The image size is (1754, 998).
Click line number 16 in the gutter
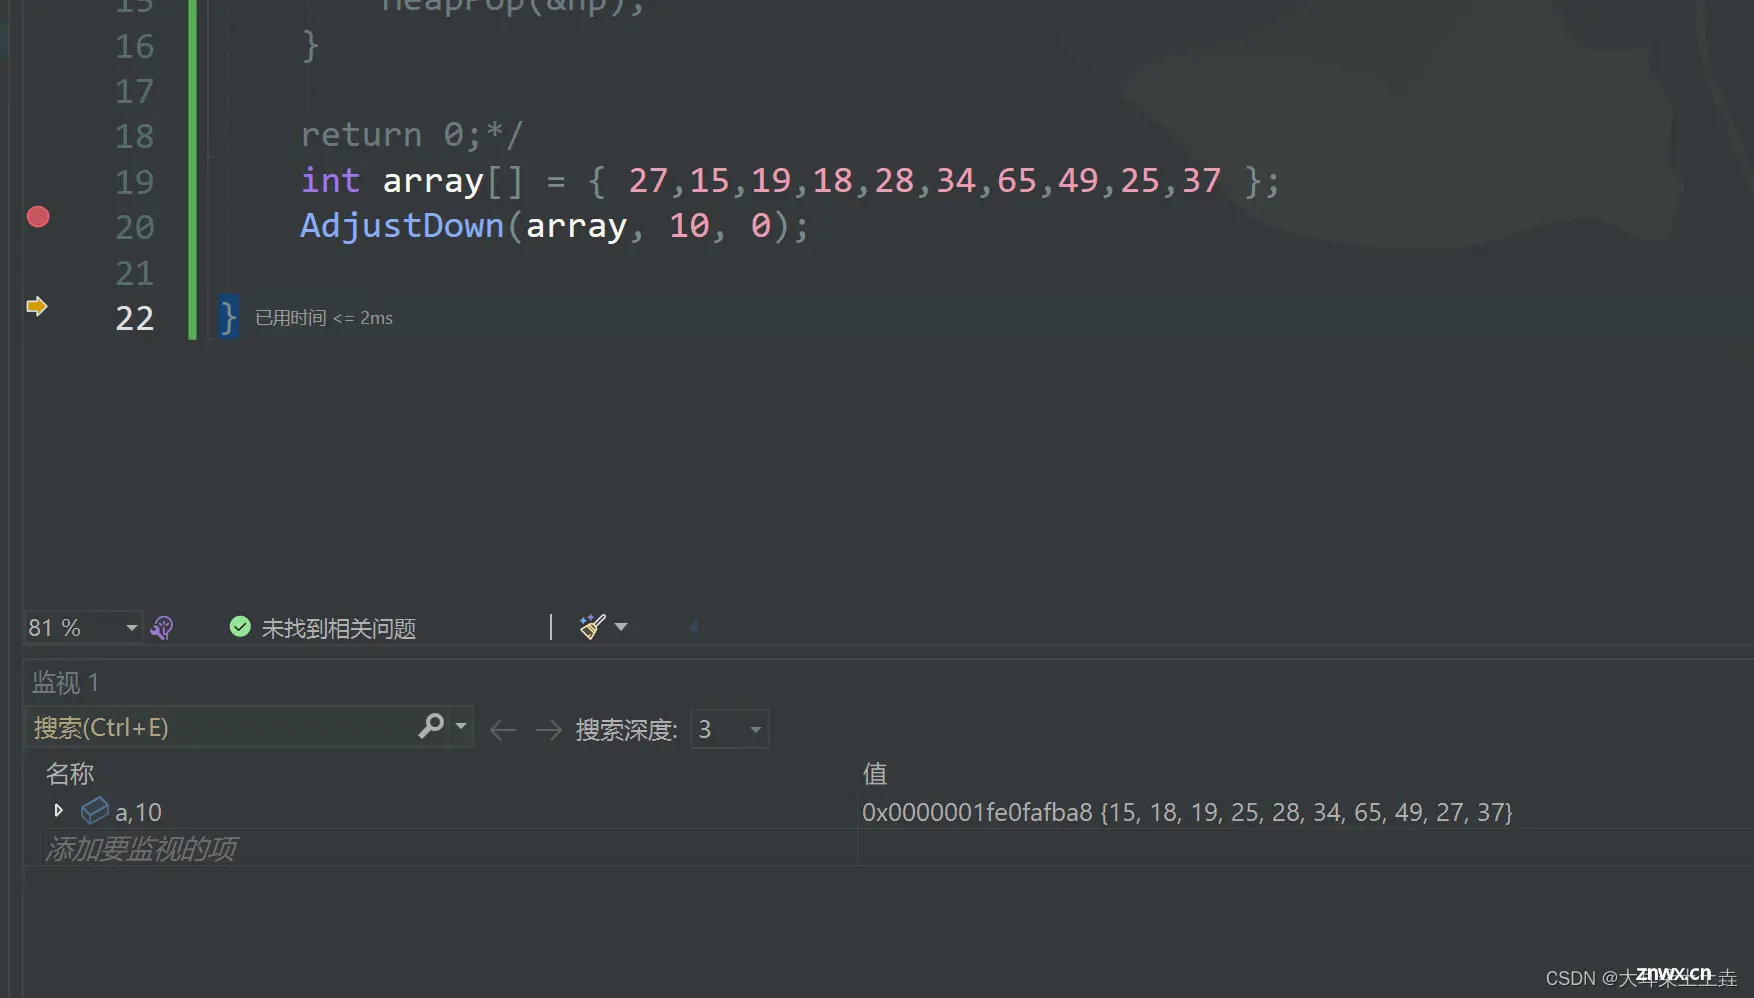[134, 46]
